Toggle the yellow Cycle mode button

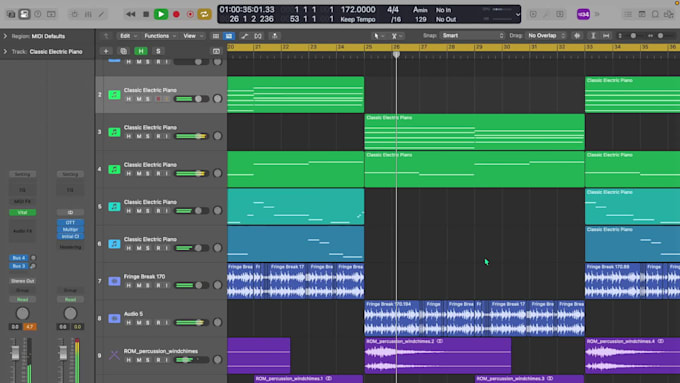(x=204, y=14)
